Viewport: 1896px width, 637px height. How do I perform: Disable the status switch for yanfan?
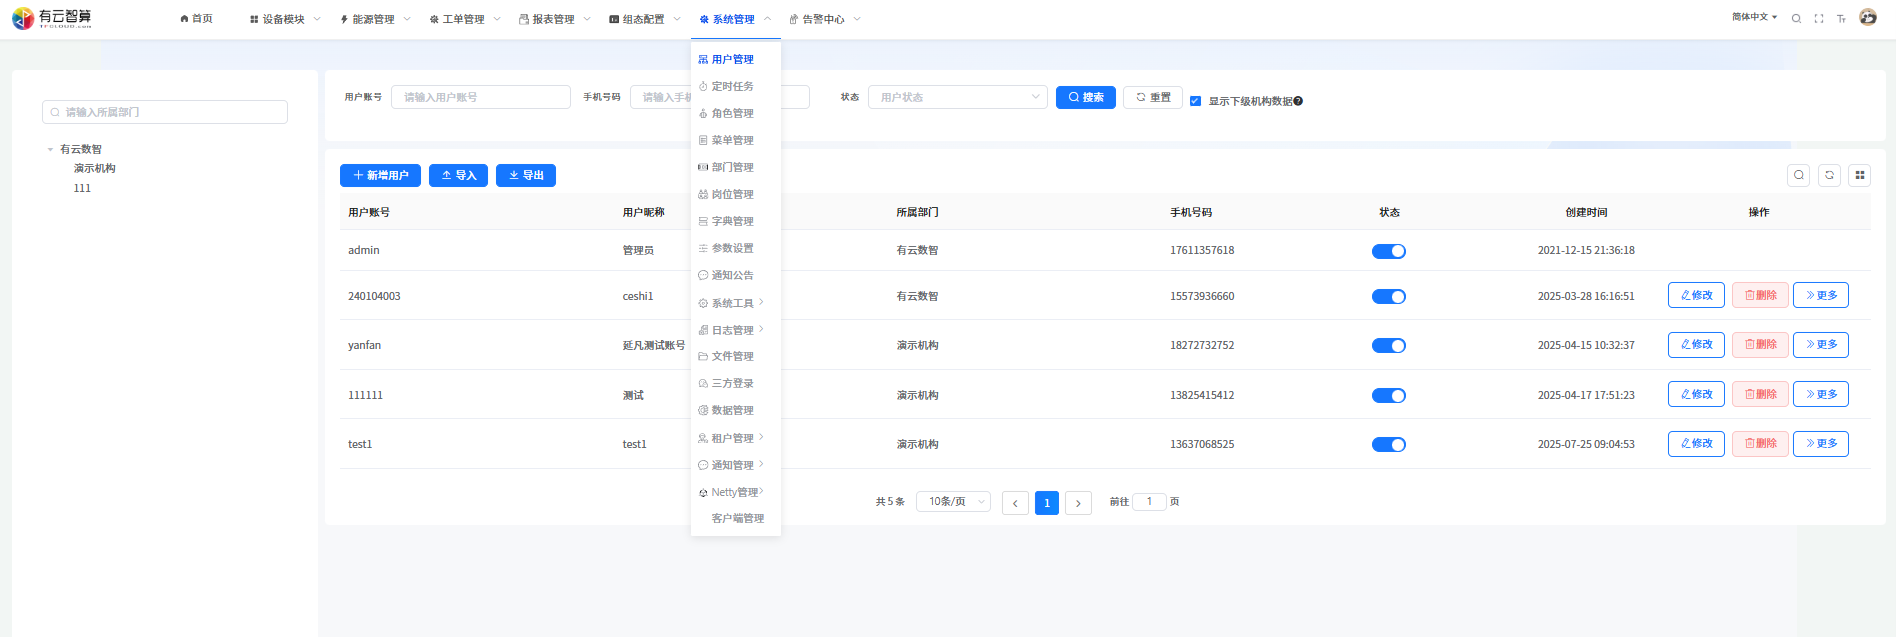1388,346
